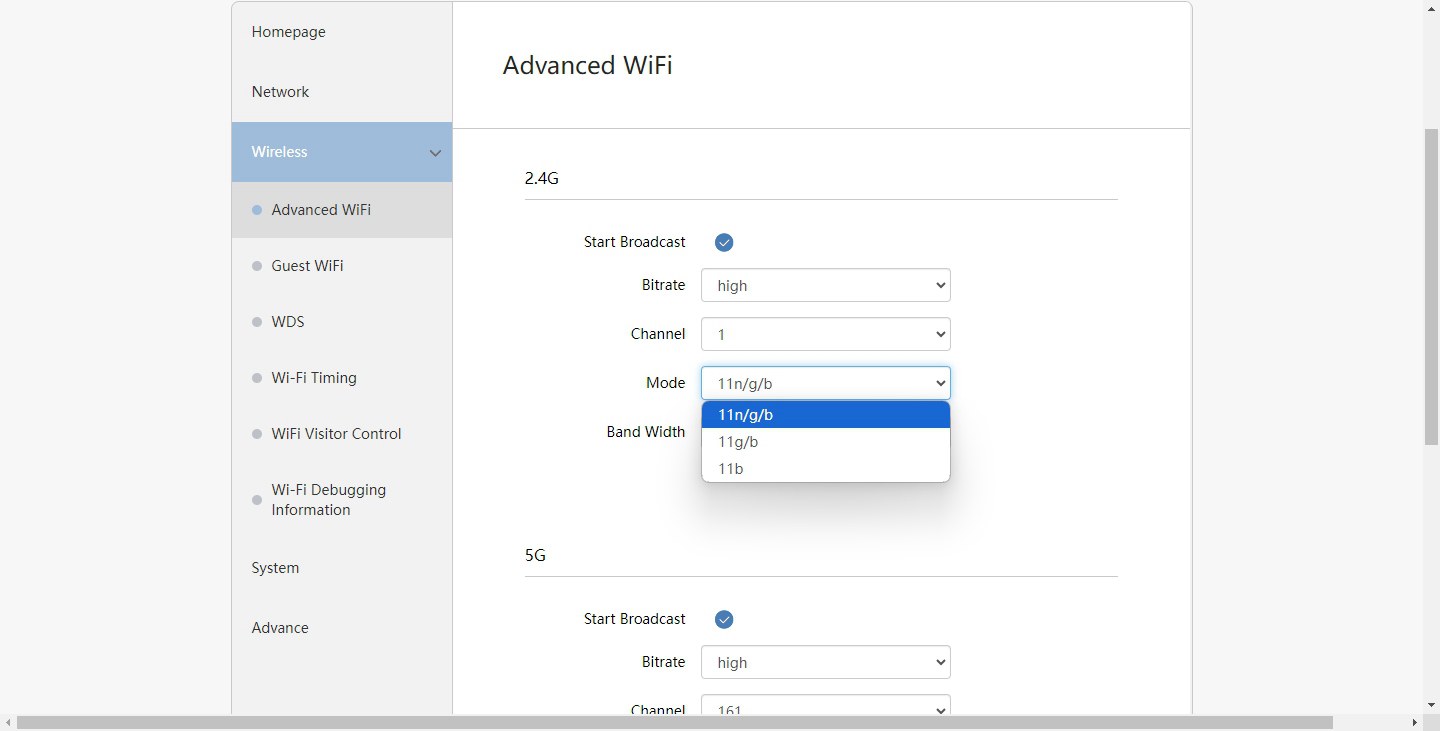Open the WDS submenu item
Viewport: 1440px width, 731px height.
point(341,322)
